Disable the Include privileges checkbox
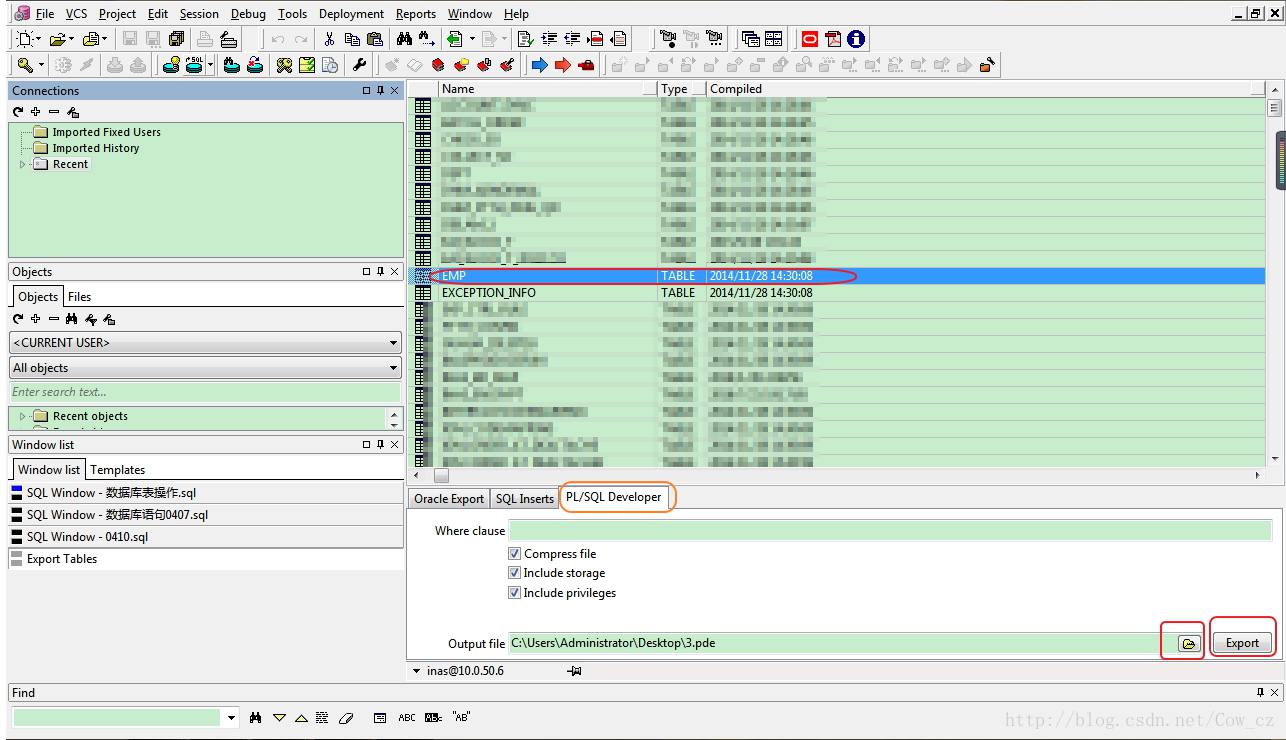The height and width of the screenshot is (740, 1286). click(515, 593)
